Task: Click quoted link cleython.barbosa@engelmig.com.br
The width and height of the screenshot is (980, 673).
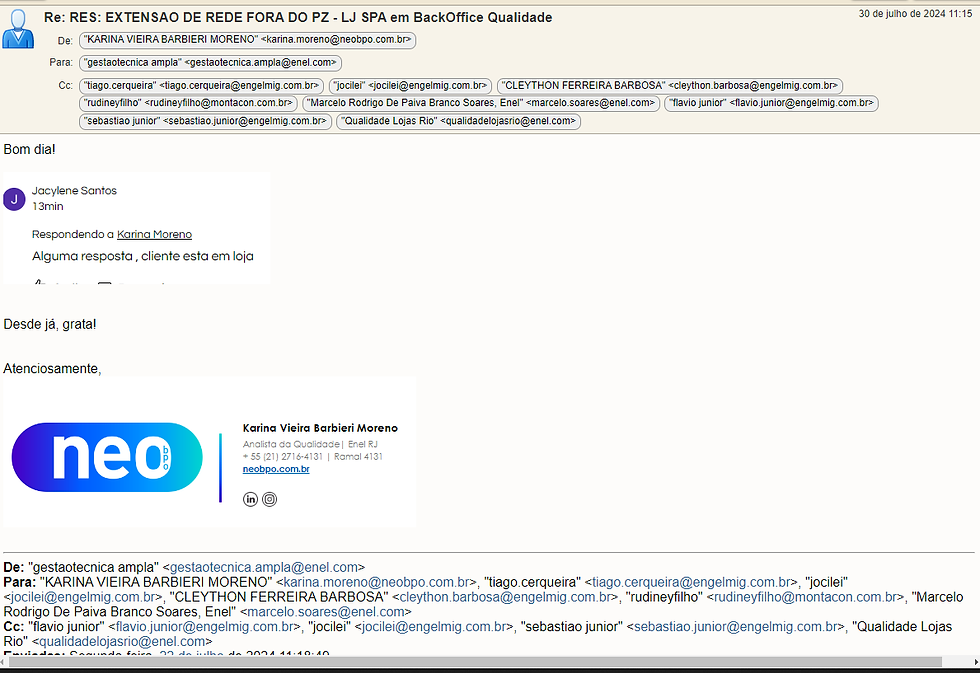Action: [505, 597]
